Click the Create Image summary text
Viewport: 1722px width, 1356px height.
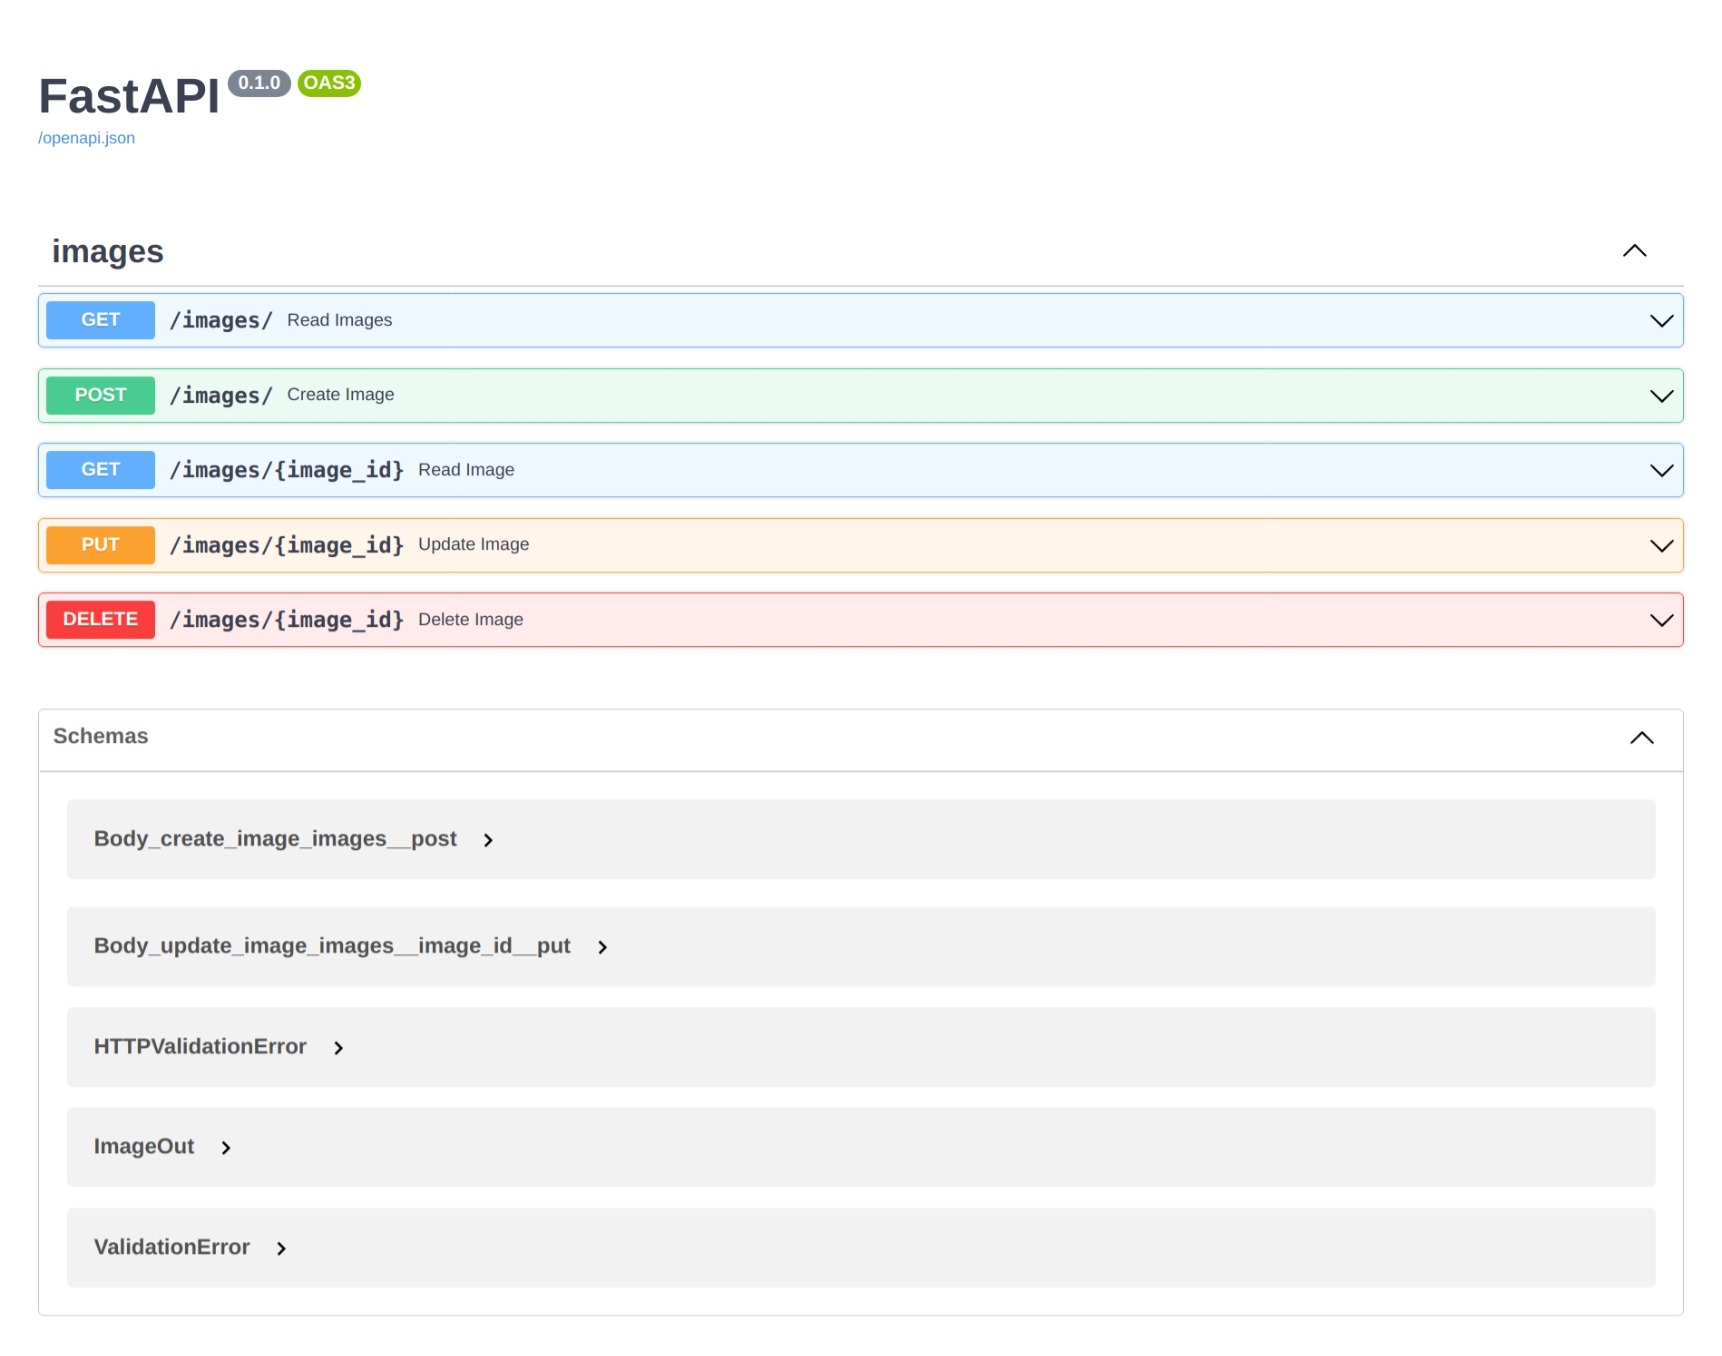(340, 395)
